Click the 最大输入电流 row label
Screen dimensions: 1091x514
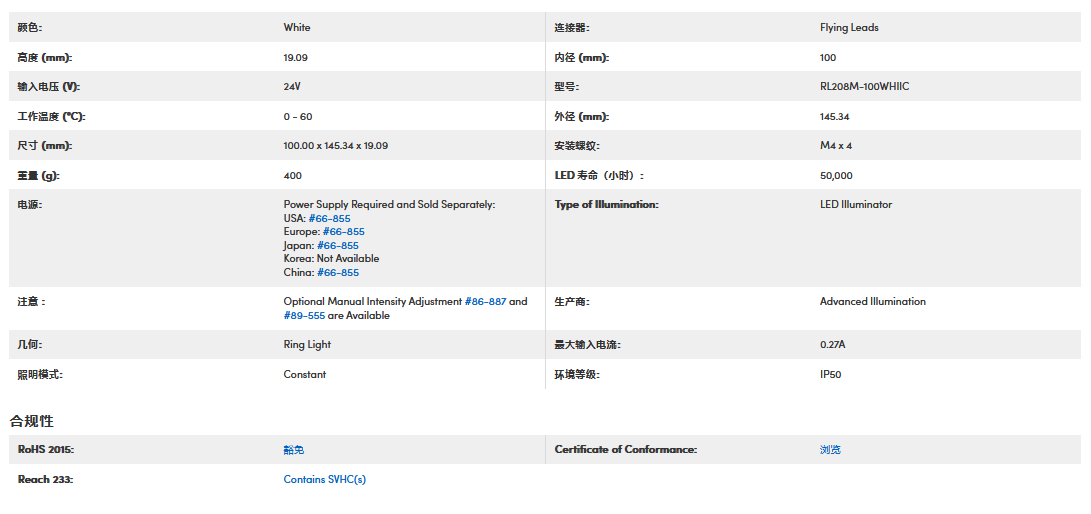[587, 345]
